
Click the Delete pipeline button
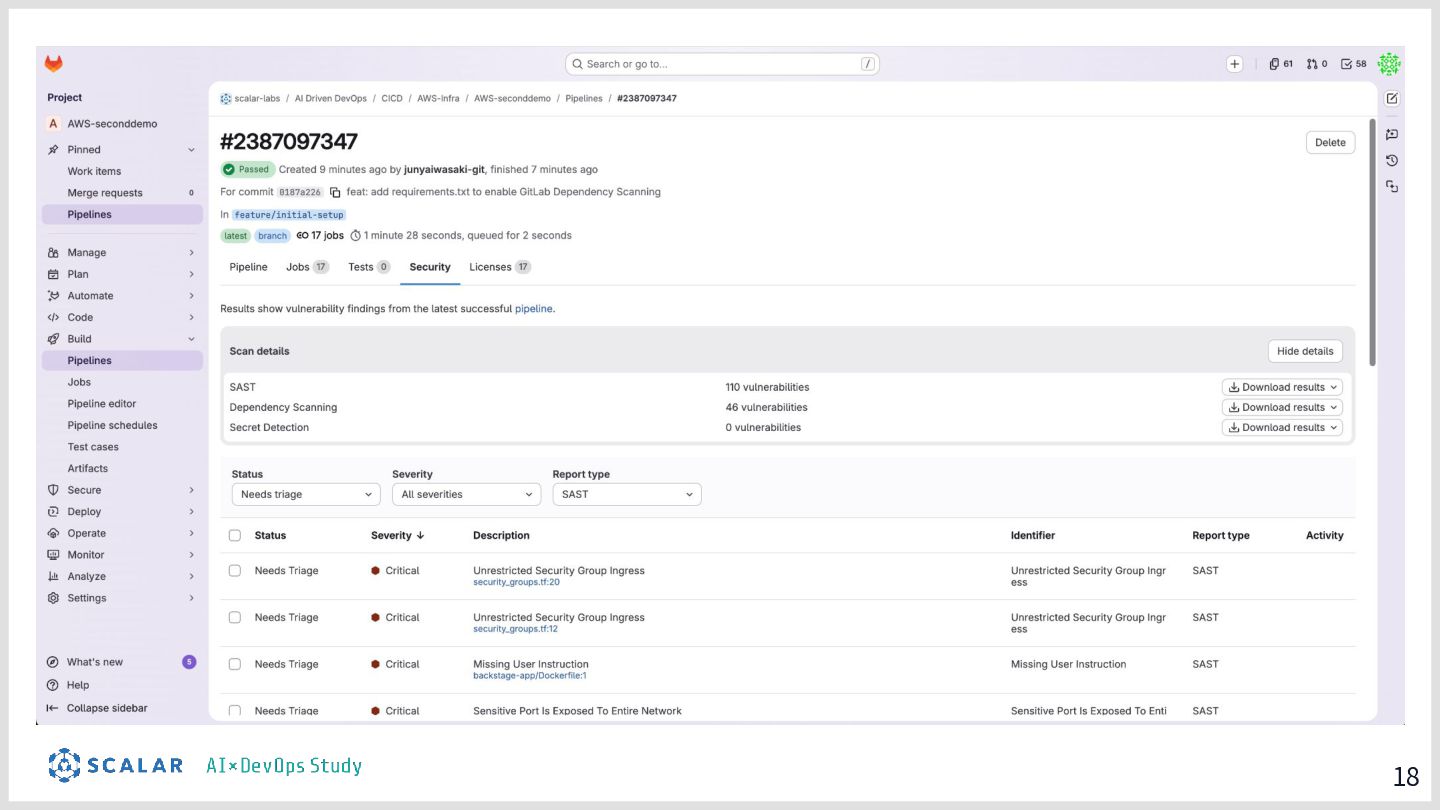[1330, 142]
